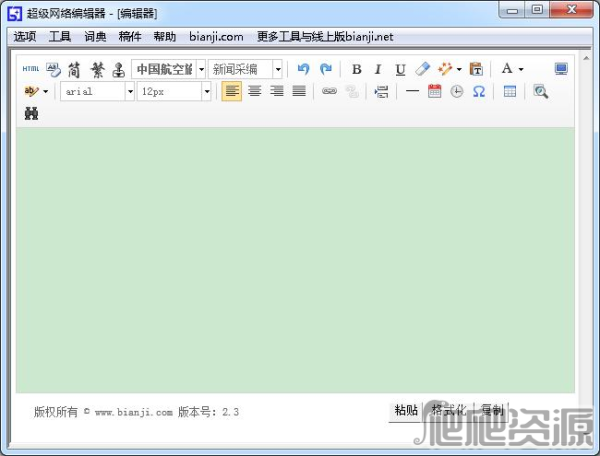Open the 稿件 menu

[130, 37]
